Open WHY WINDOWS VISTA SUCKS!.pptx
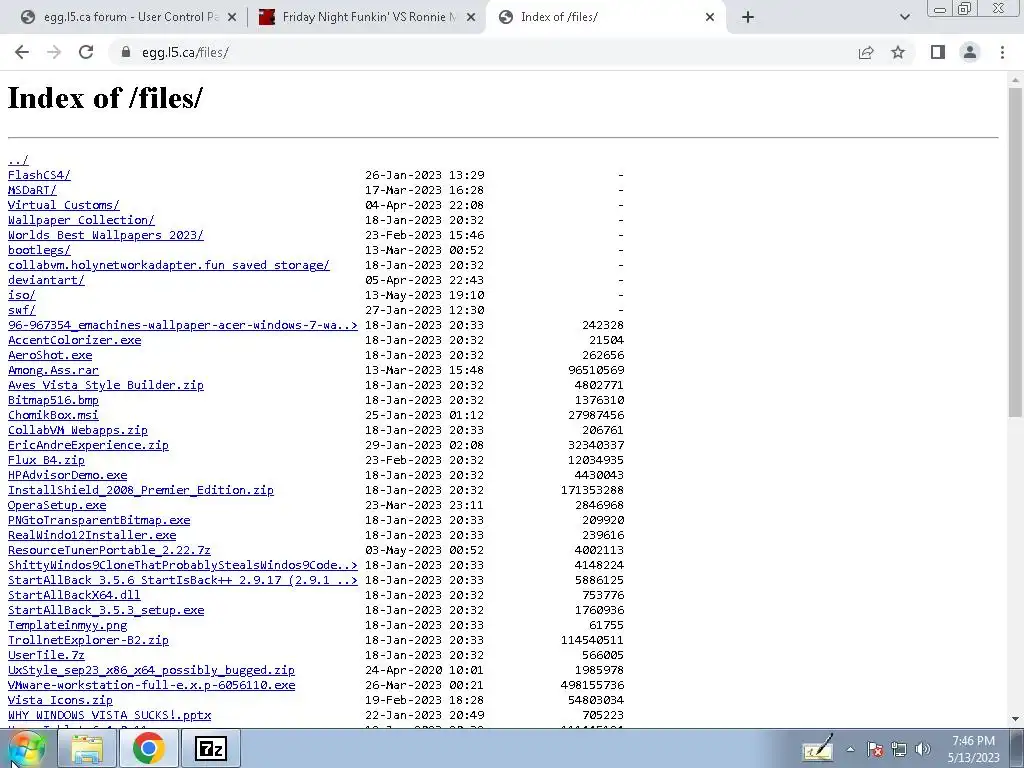This screenshot has height=768, width=1024. coord(109,716)
